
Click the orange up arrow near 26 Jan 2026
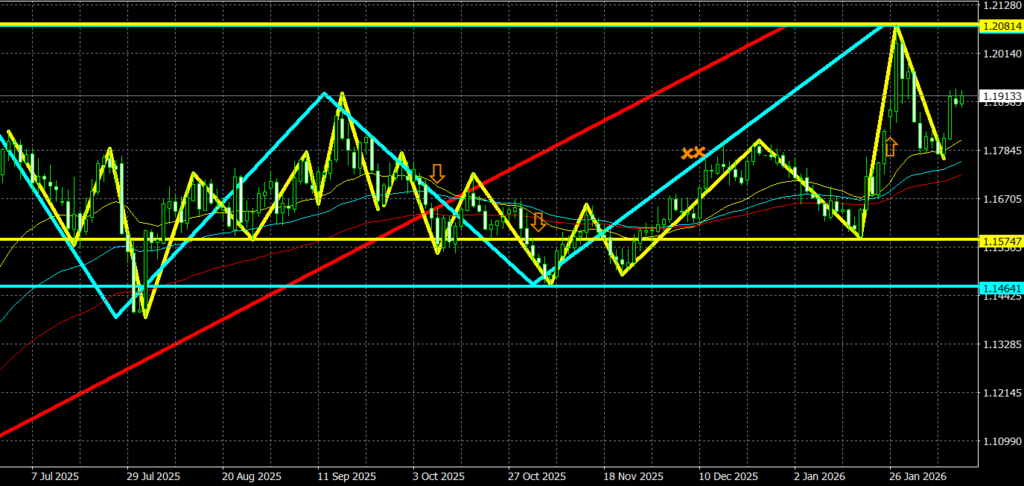point(891,147)
